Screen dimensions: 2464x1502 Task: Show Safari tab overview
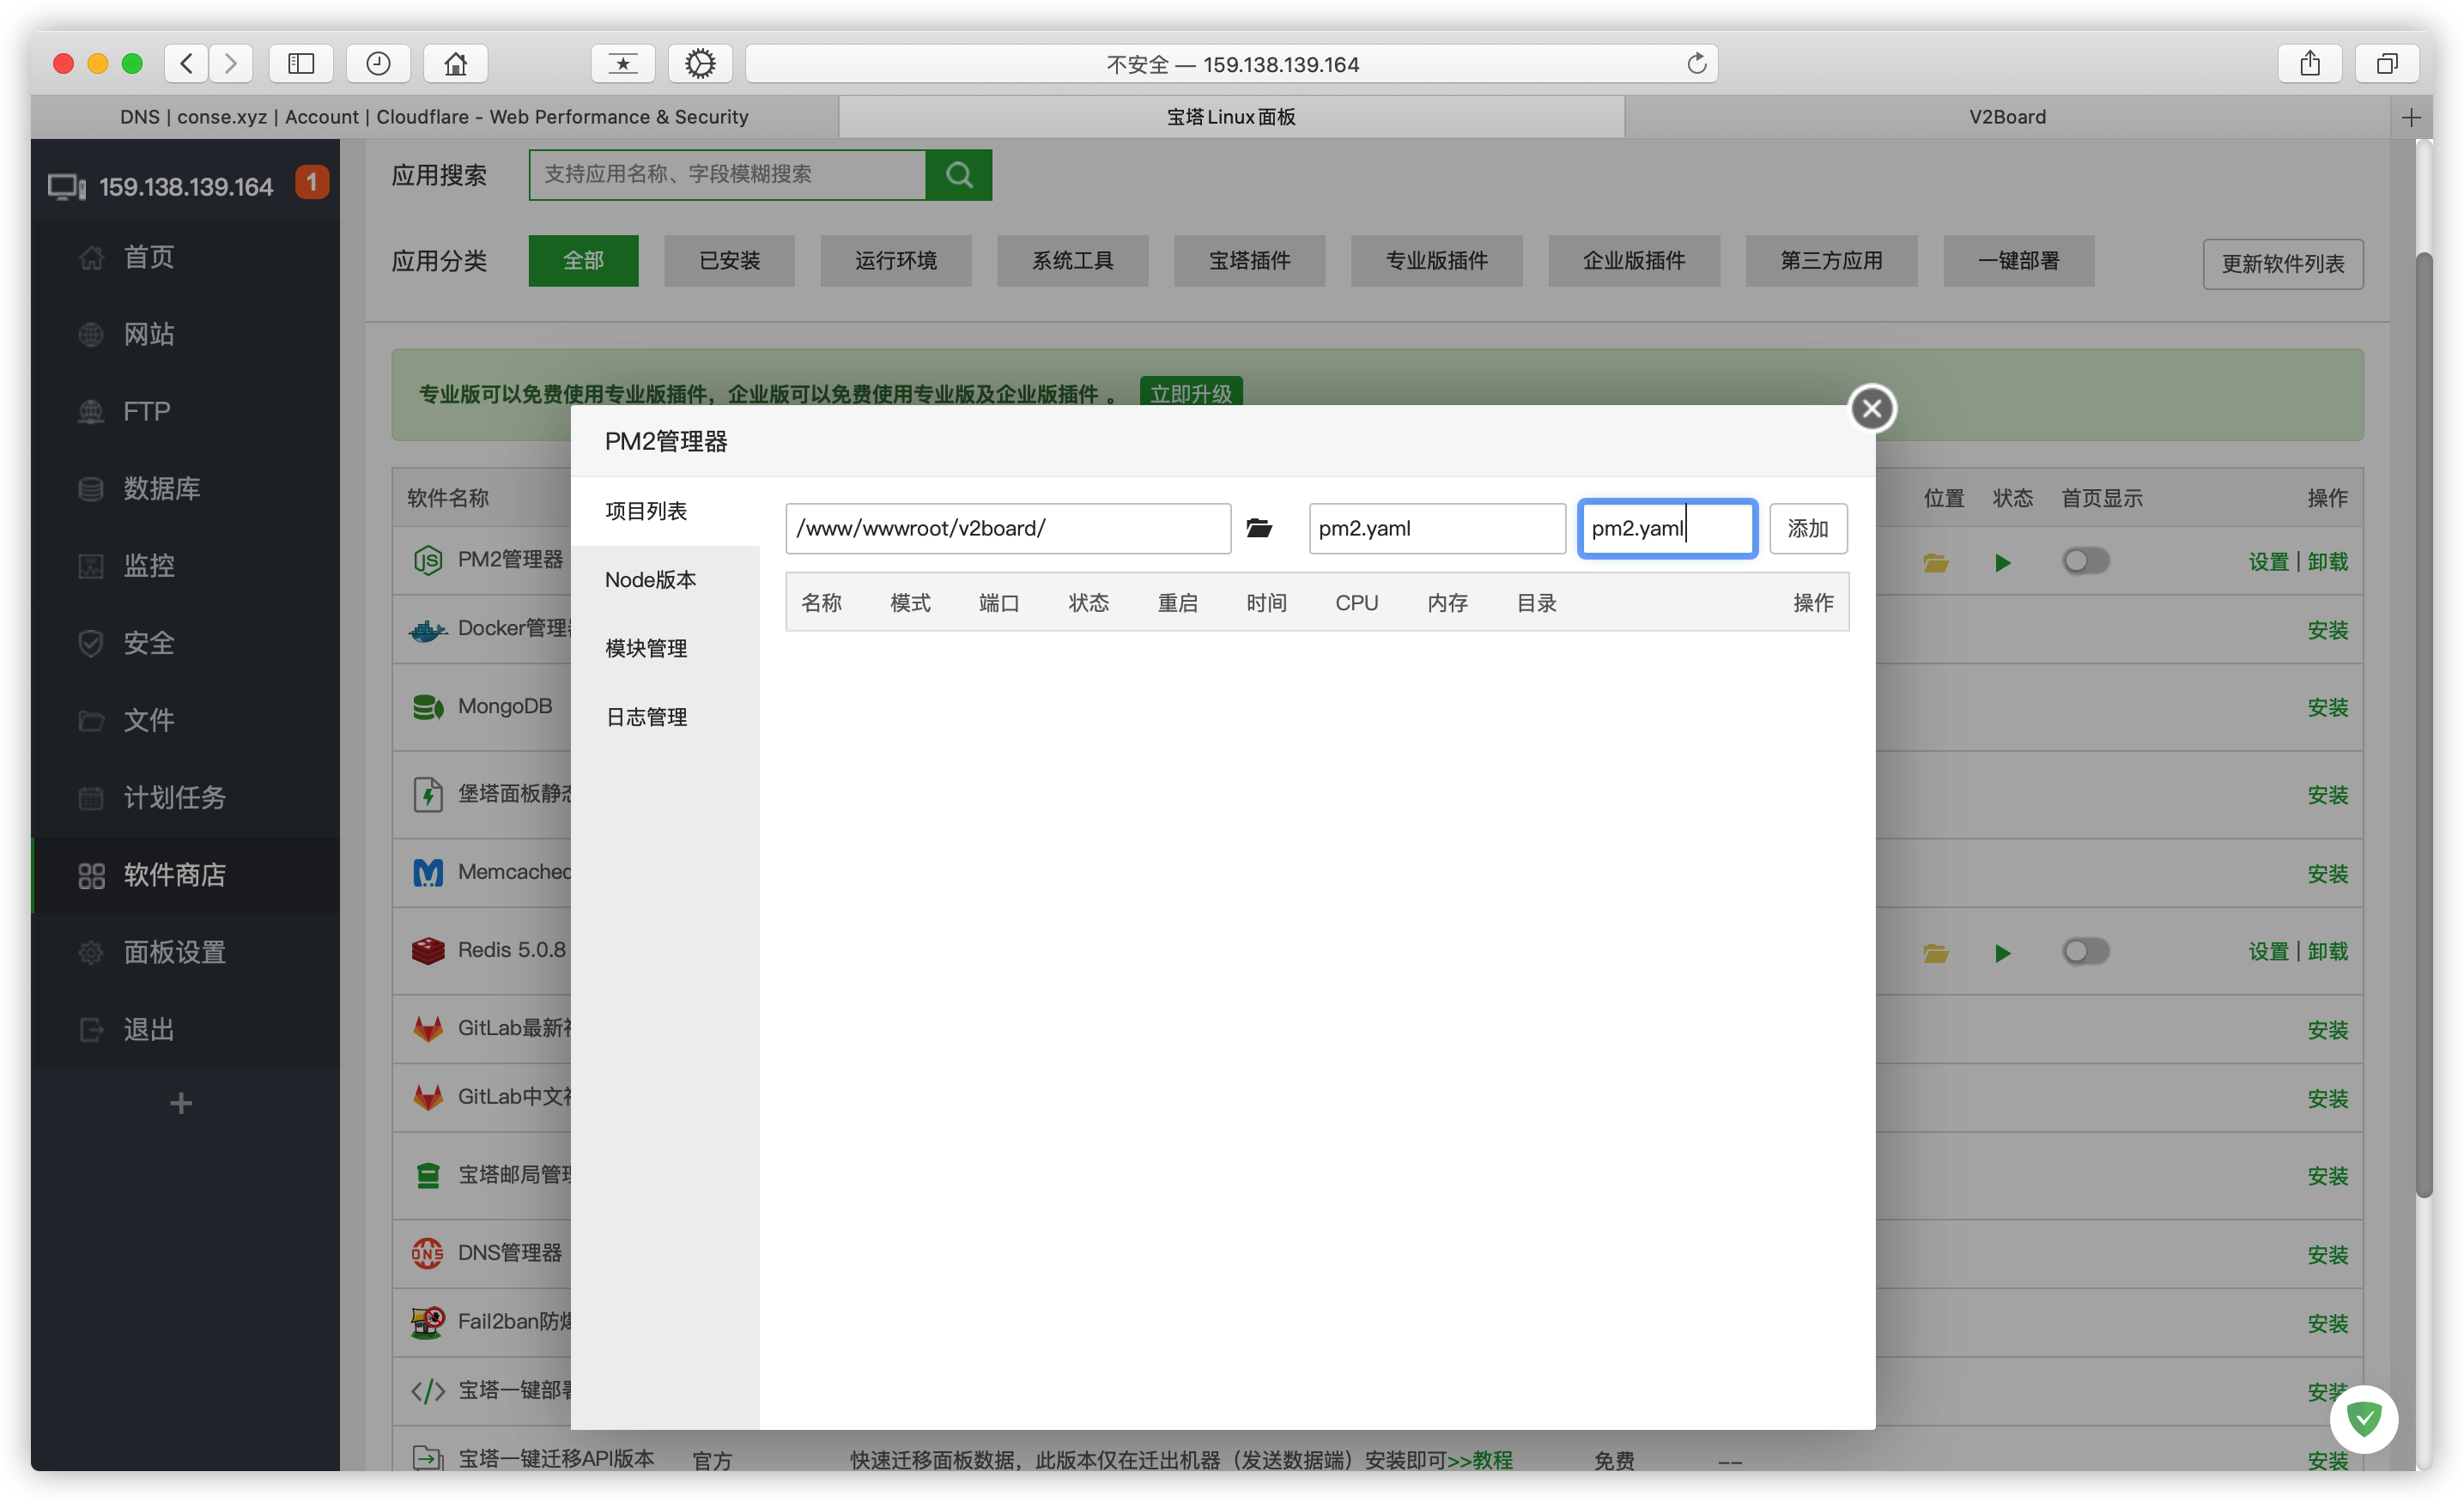coord(2387,64)
